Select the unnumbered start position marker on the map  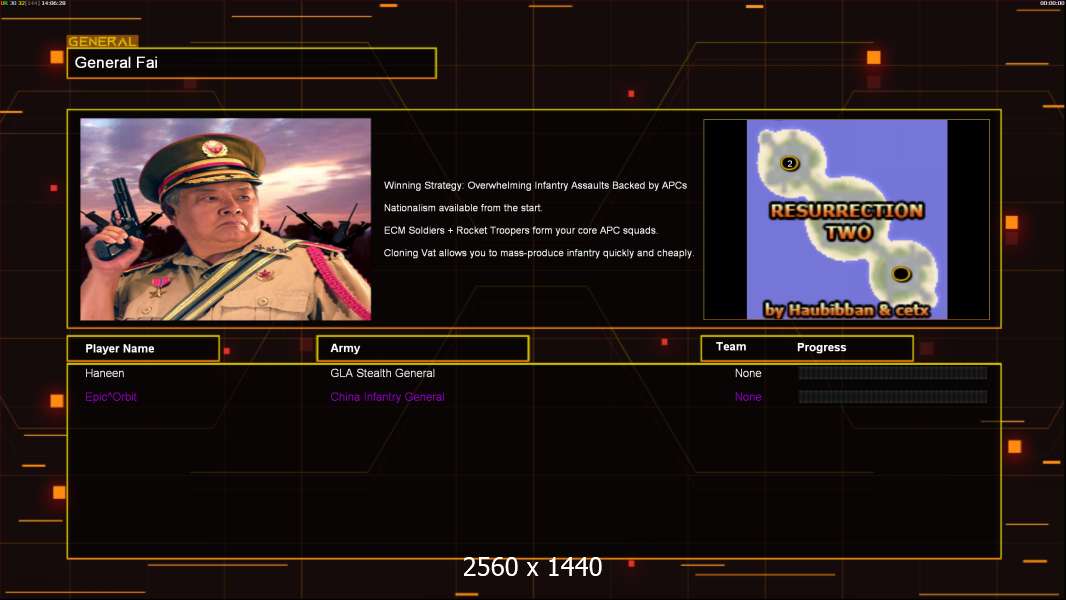pos(901,274)
